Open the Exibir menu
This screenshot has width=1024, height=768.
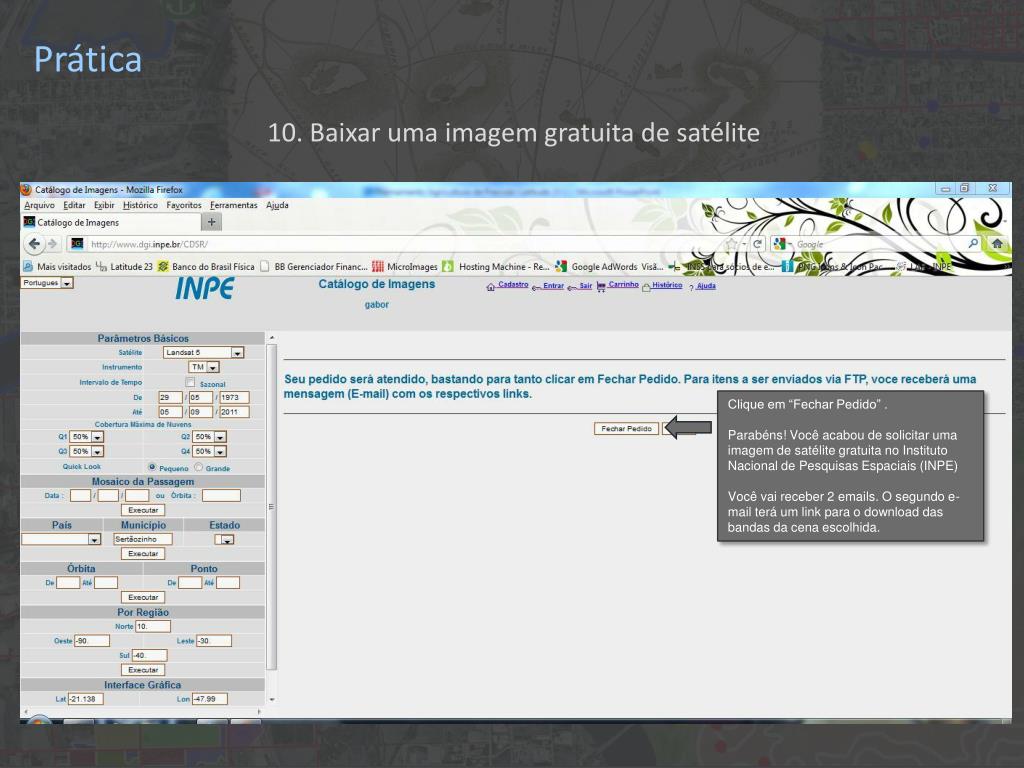click(104, 205)
